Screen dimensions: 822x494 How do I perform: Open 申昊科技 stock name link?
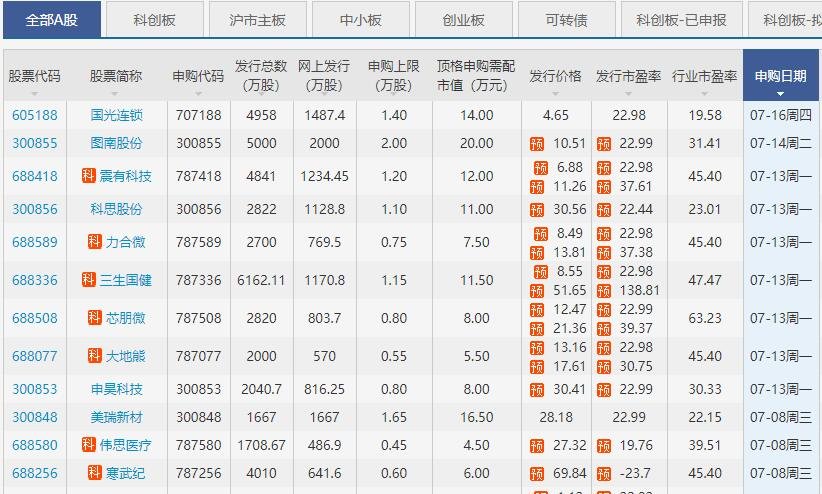[x=116, y=389]
